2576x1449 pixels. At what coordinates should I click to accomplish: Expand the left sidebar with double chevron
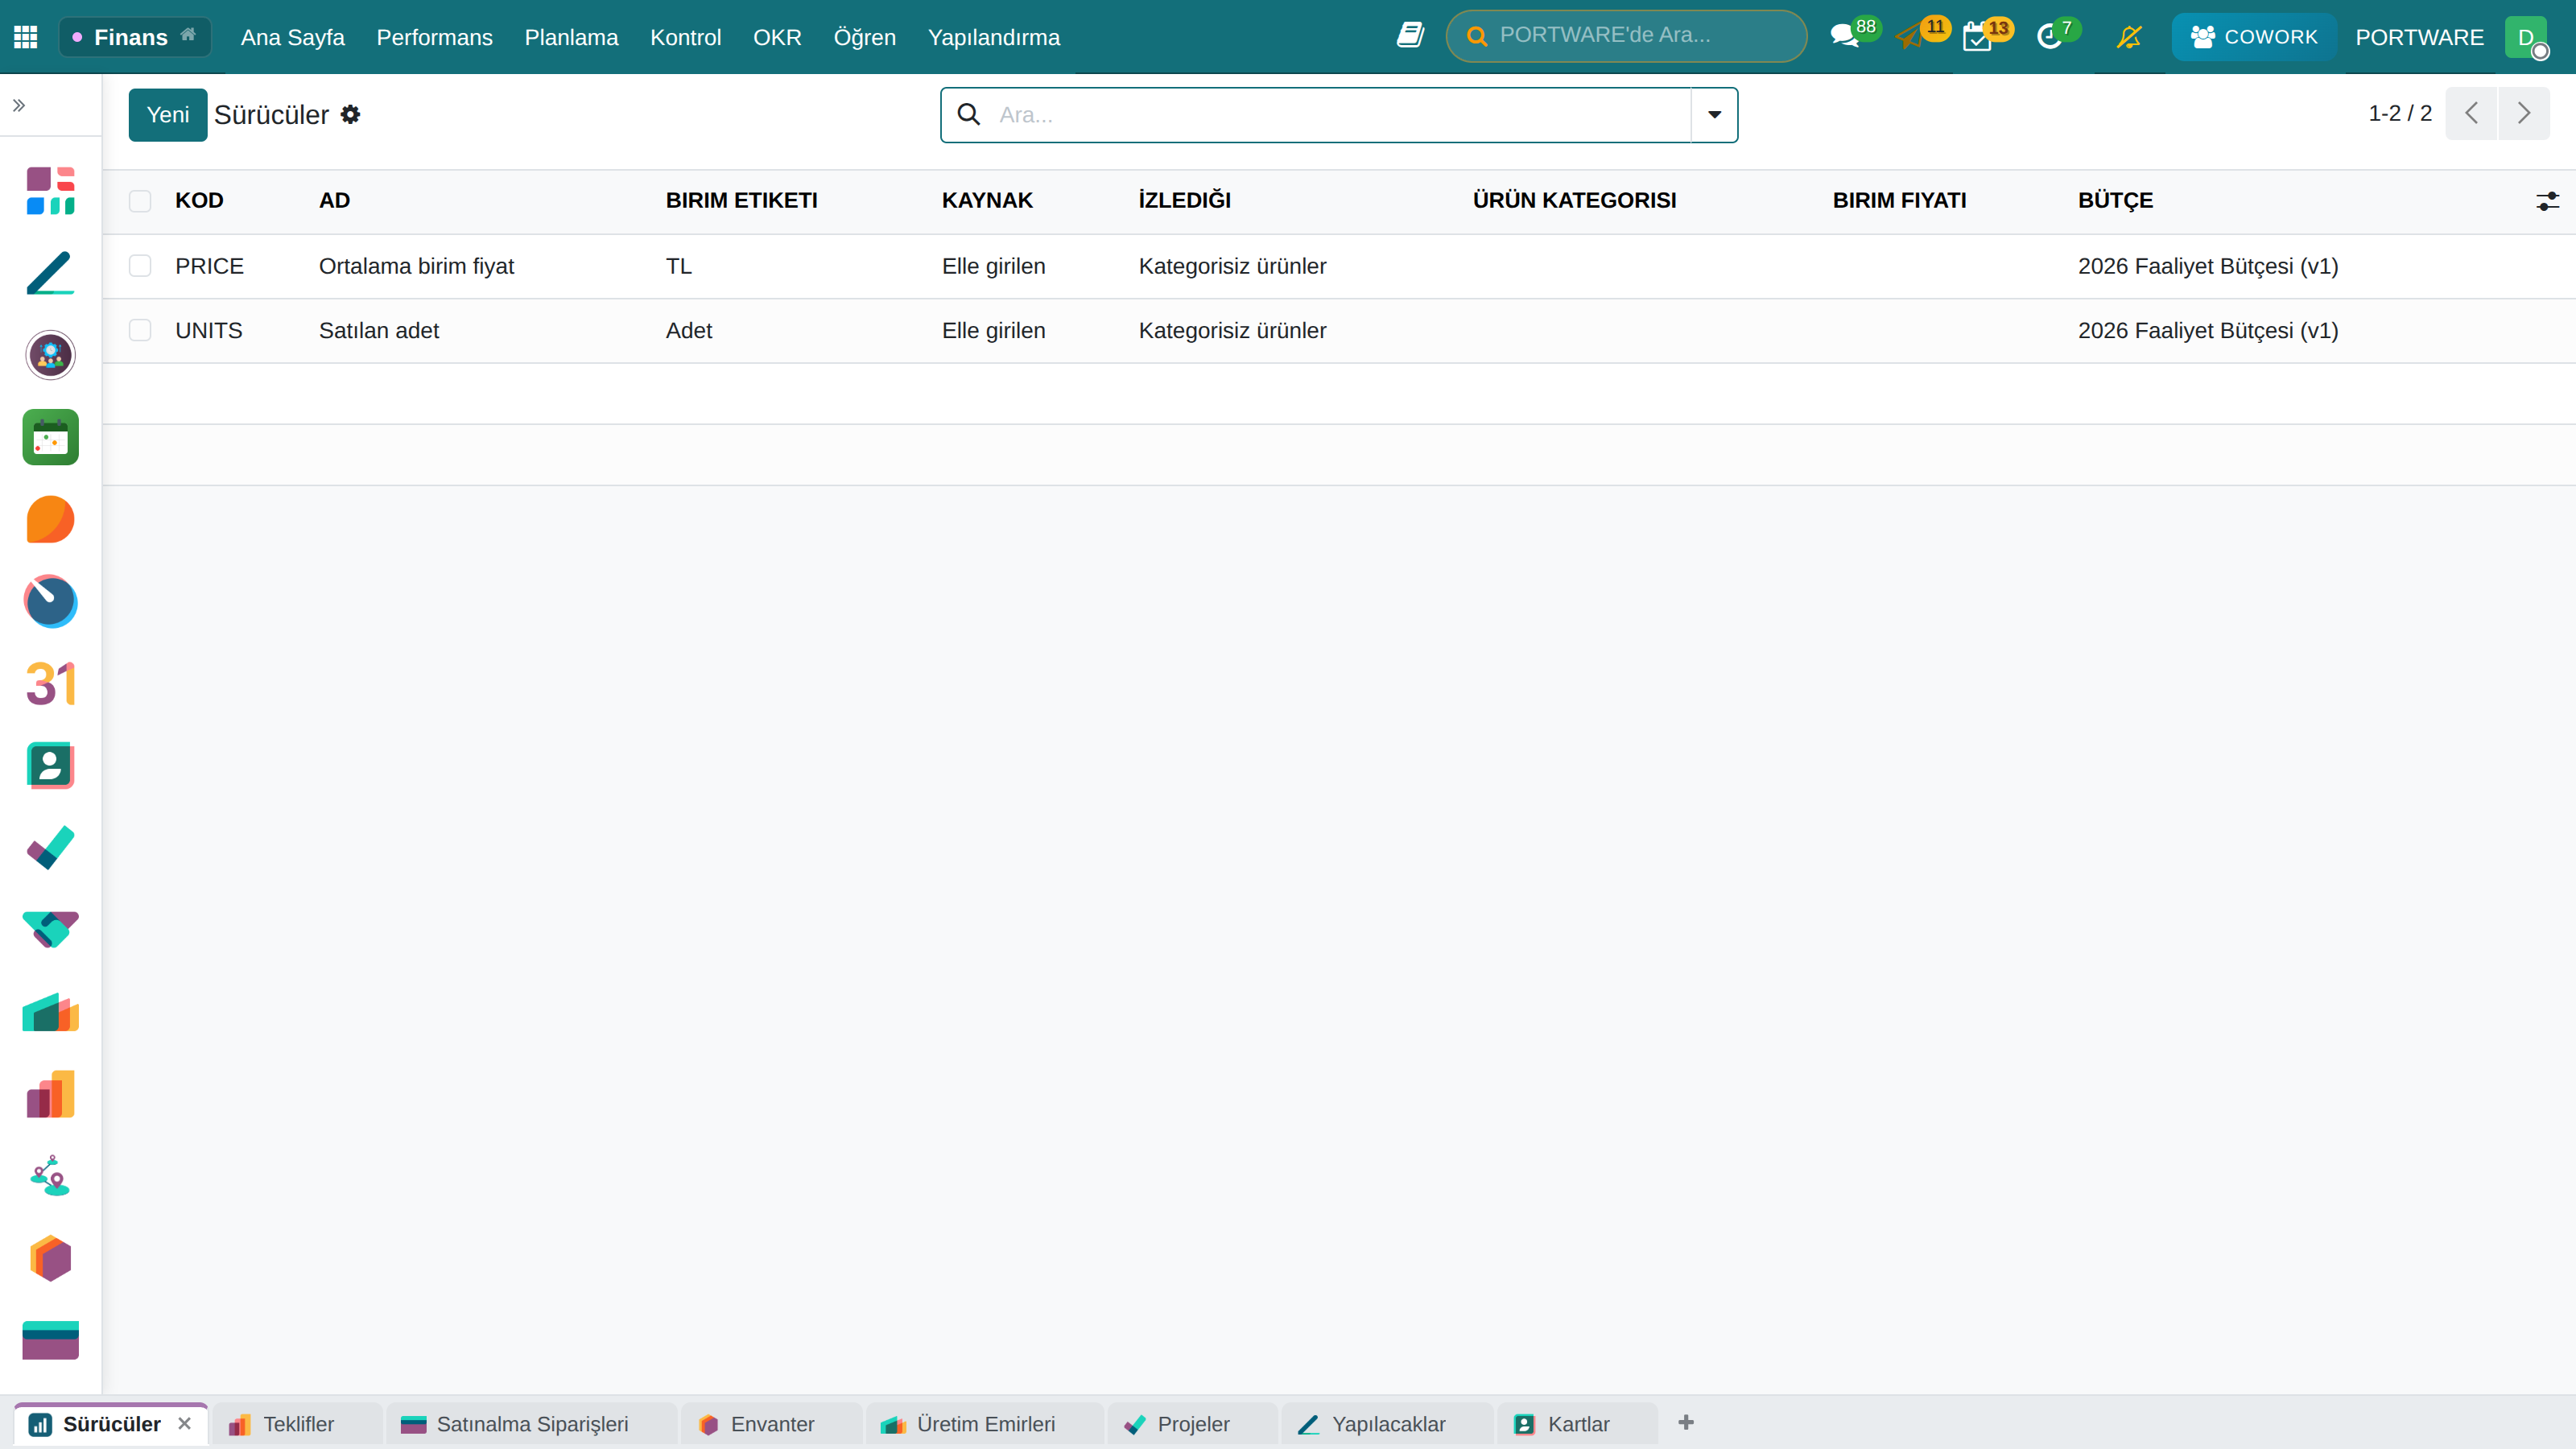point(19,105)
